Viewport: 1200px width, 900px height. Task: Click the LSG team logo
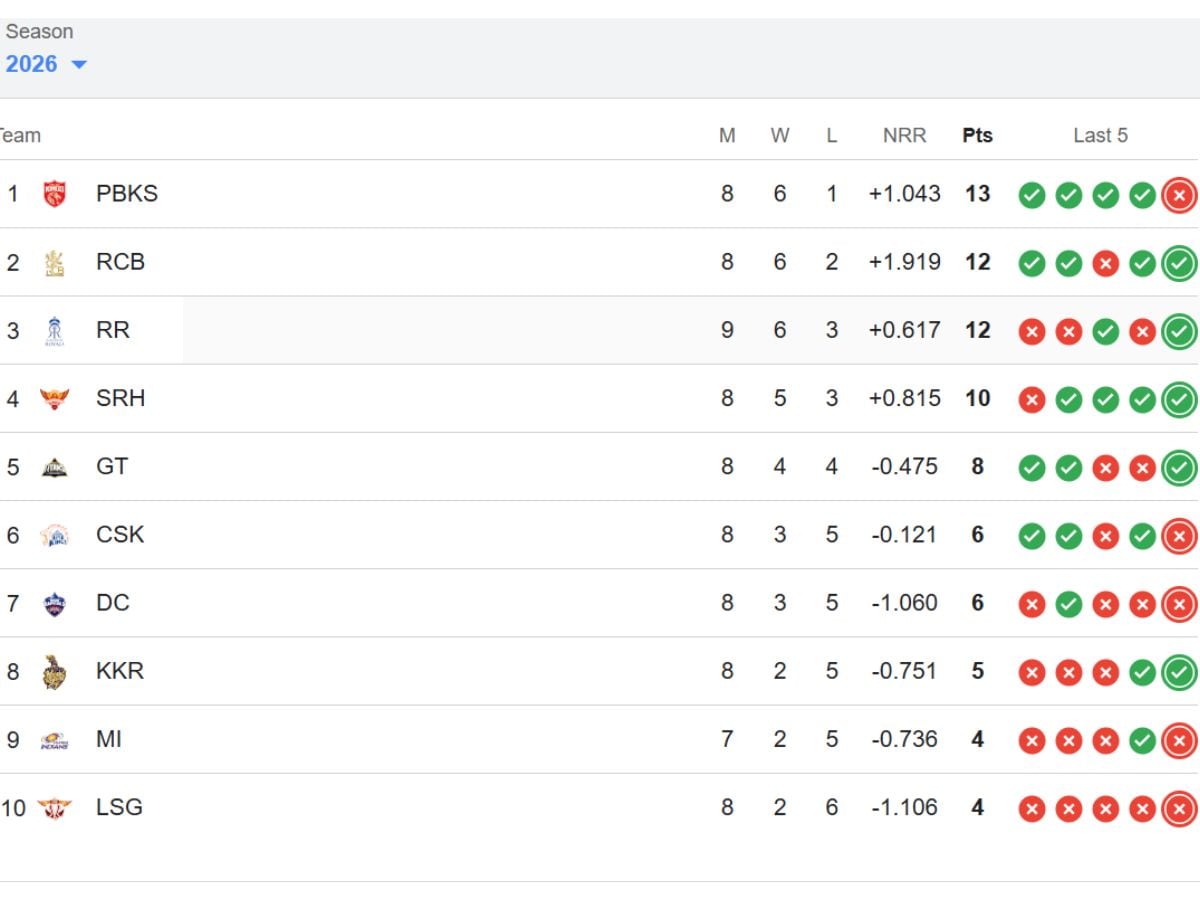point(54,808)
